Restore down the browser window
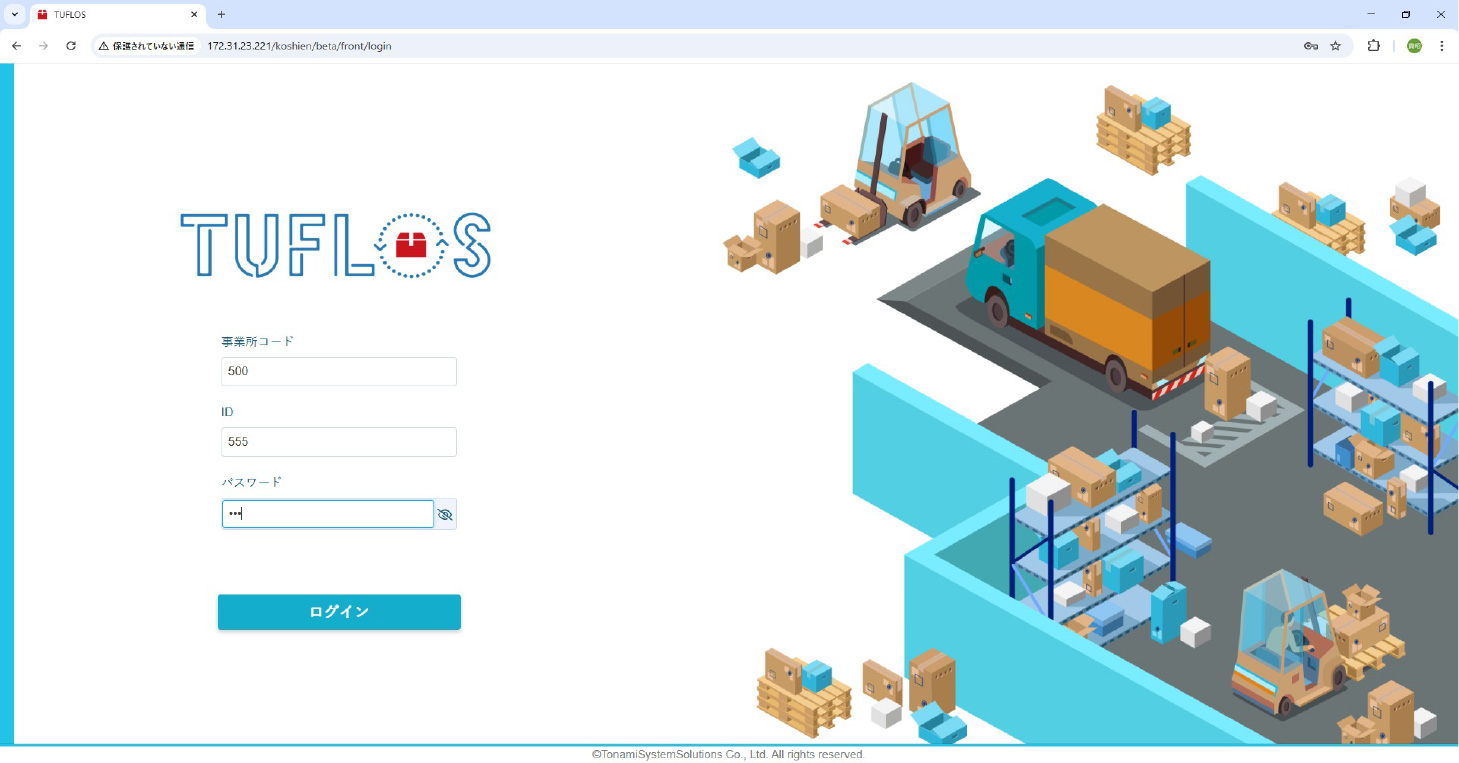This screenshot has width=1459, height=763. 1406,14
